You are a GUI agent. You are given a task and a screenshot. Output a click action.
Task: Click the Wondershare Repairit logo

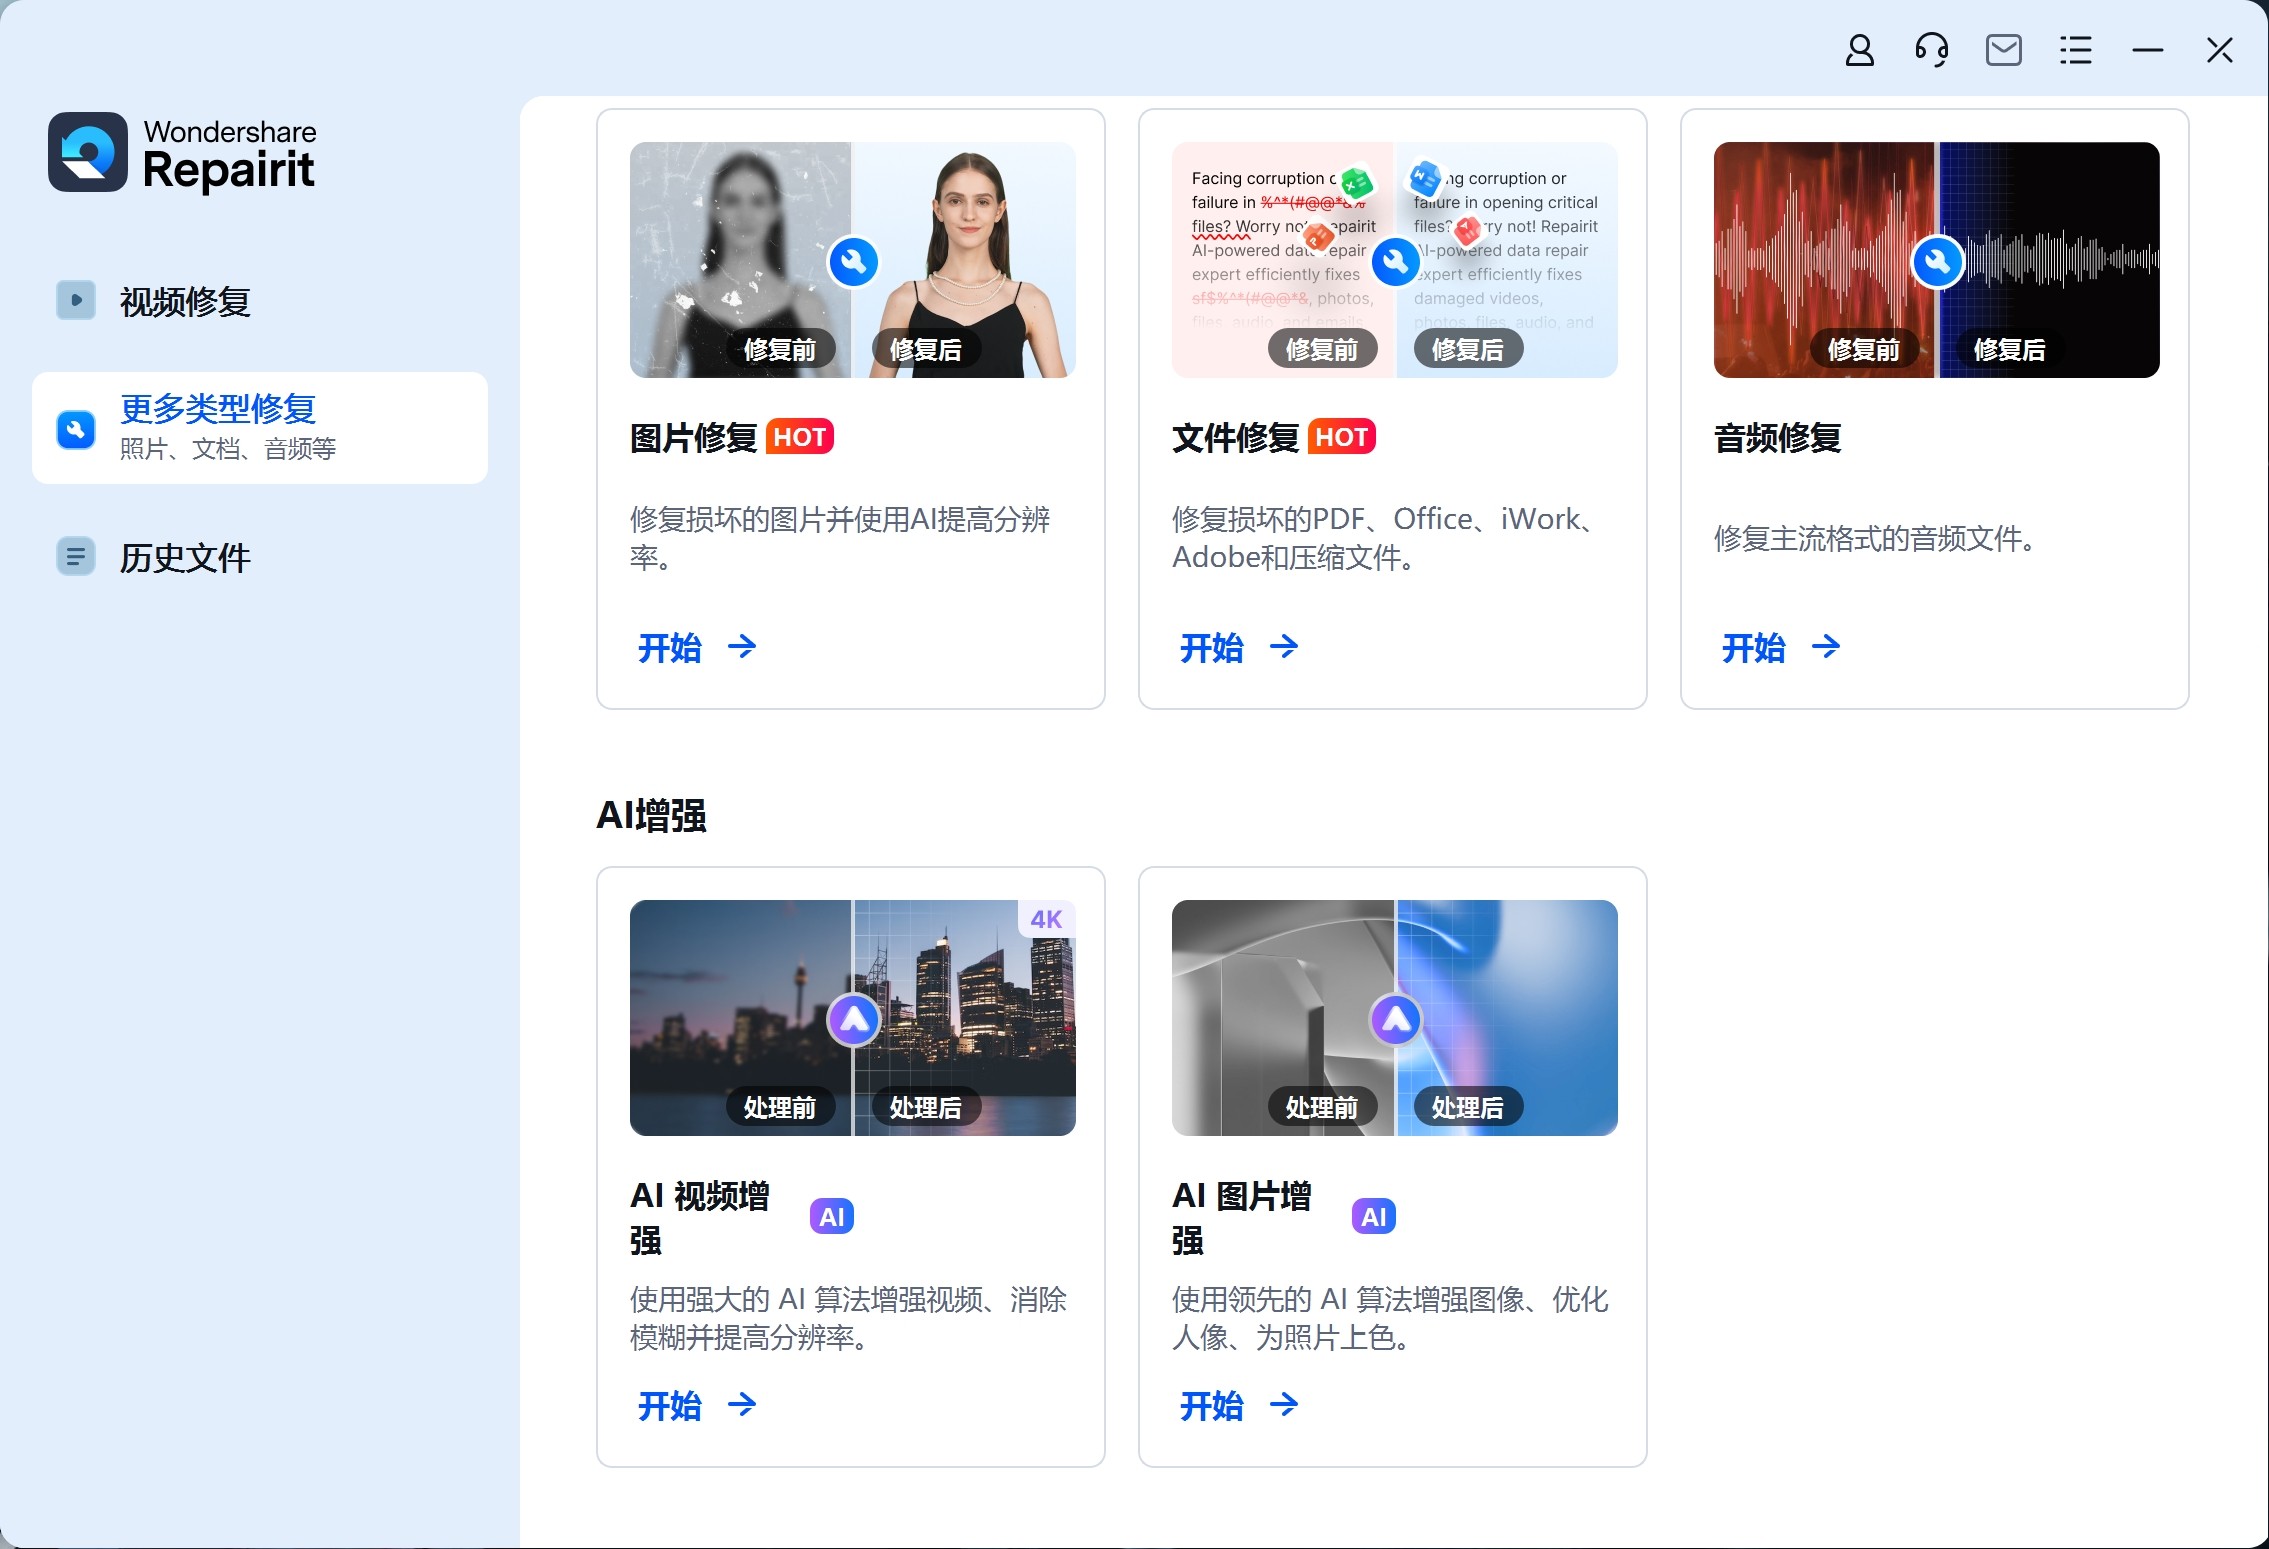click(182, 152)
